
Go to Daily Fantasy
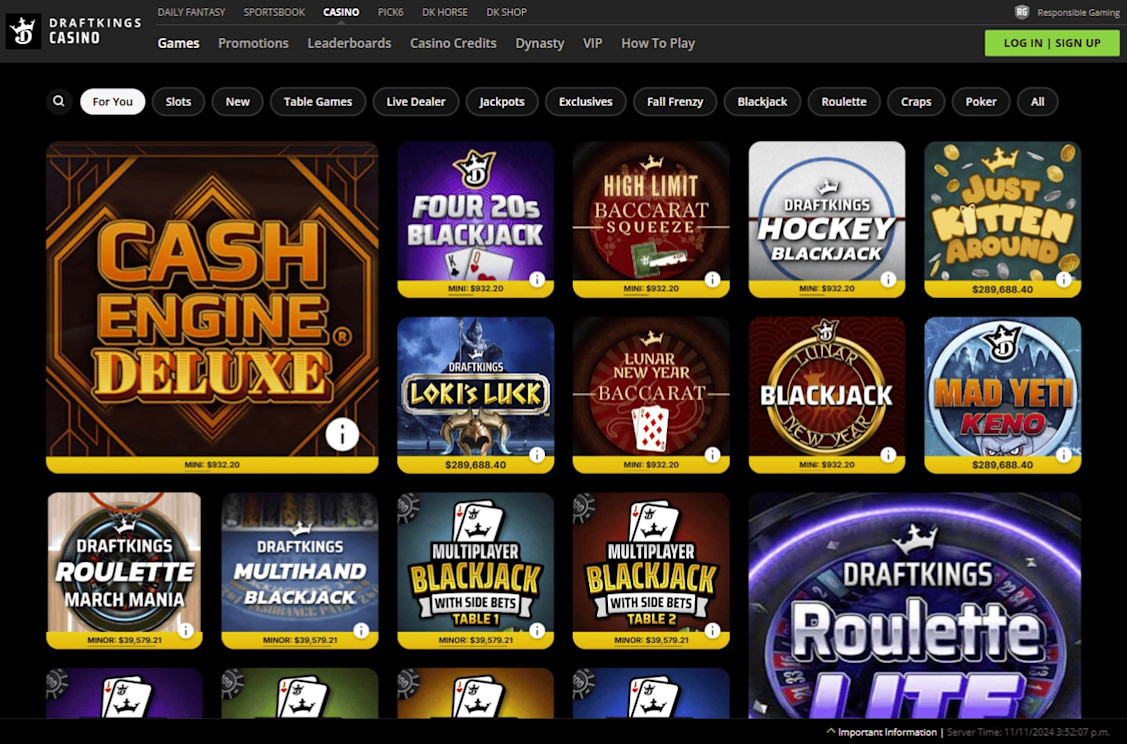pyautogui.click(x=191, y=12)
